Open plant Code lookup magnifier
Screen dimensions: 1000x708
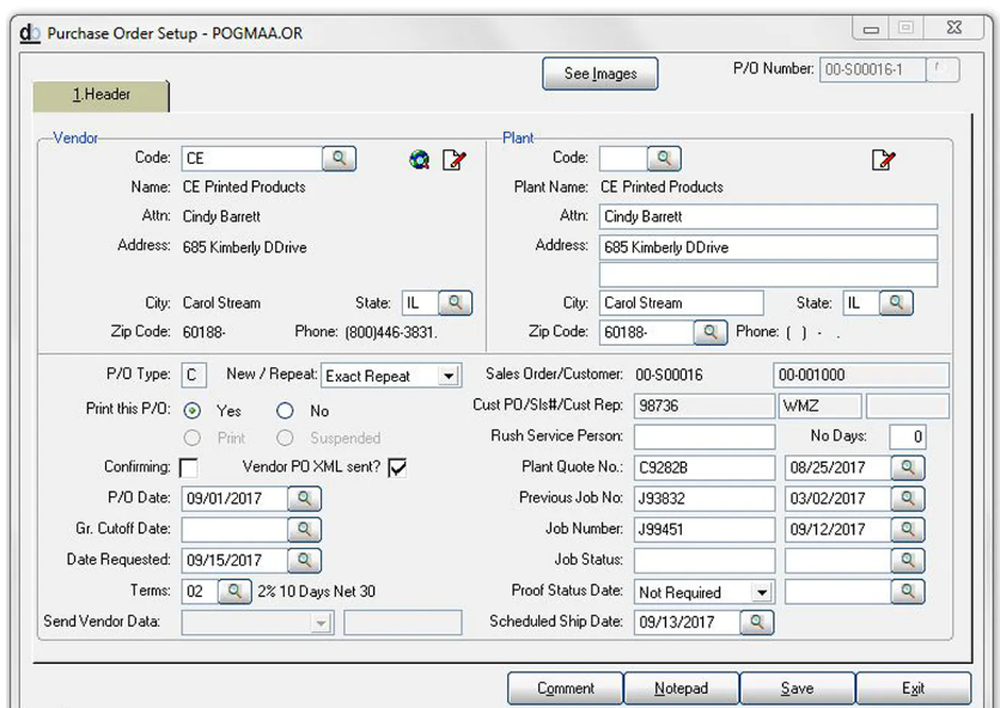[664, 158]
